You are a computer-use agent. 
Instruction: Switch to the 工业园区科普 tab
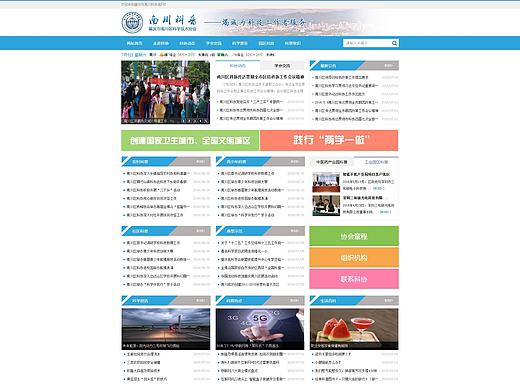point(376,162)
